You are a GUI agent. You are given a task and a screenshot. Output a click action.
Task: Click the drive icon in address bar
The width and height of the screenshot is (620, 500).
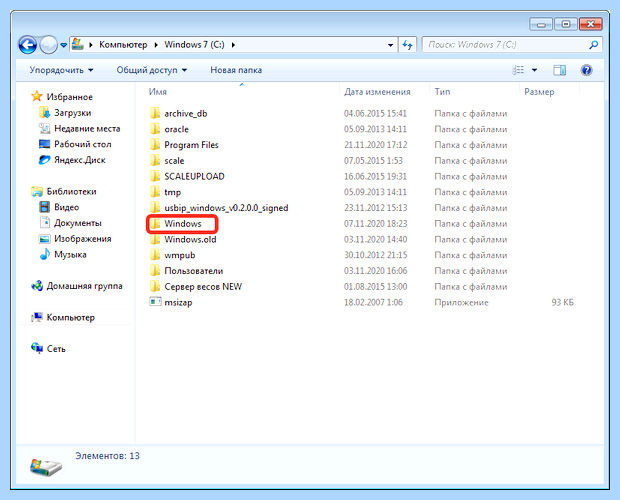coord(78,44)
